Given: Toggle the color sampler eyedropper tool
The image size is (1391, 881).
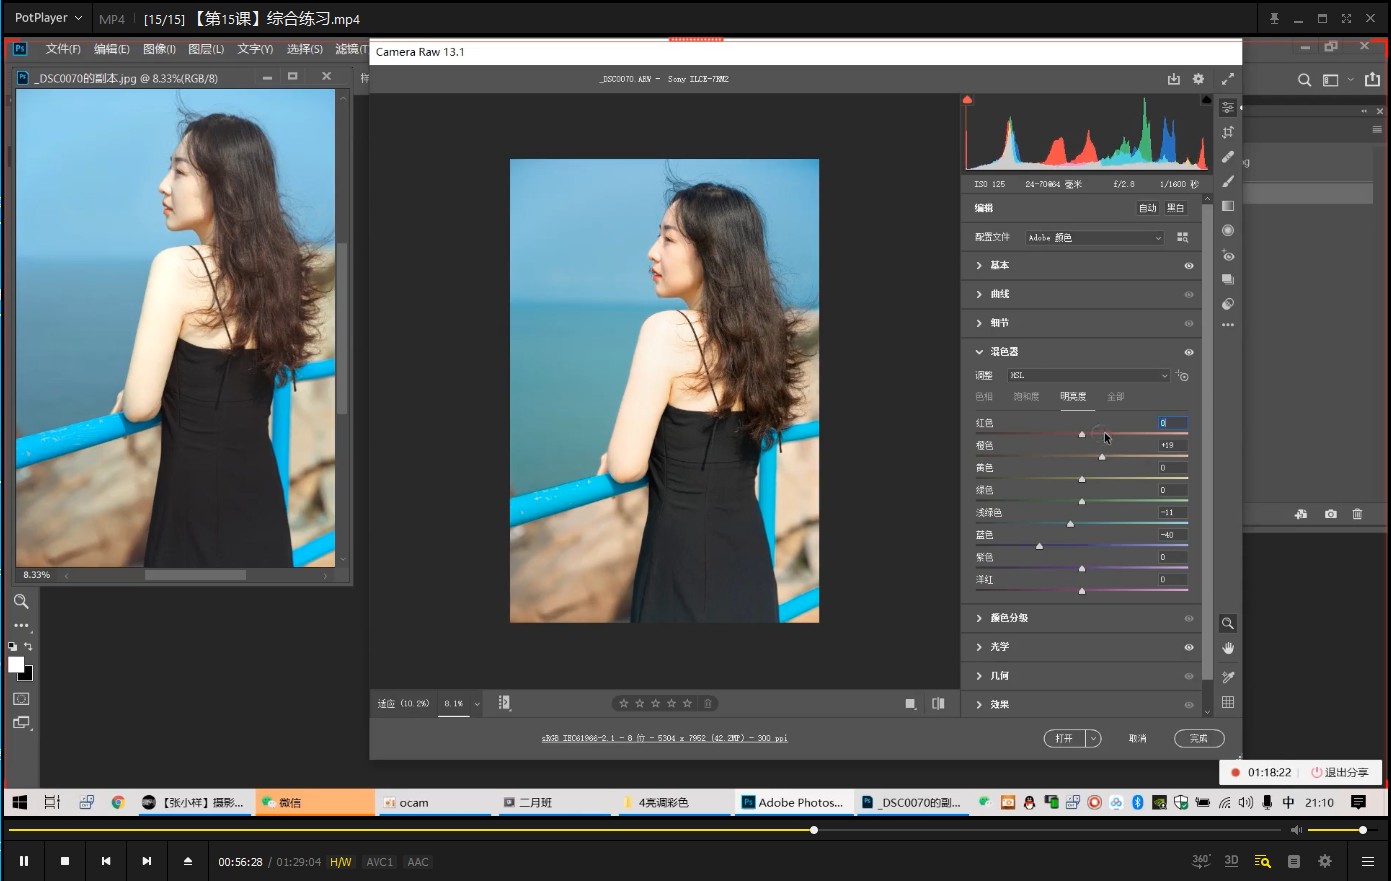Looking at the screenshot, I should (x=1228, y=677).
